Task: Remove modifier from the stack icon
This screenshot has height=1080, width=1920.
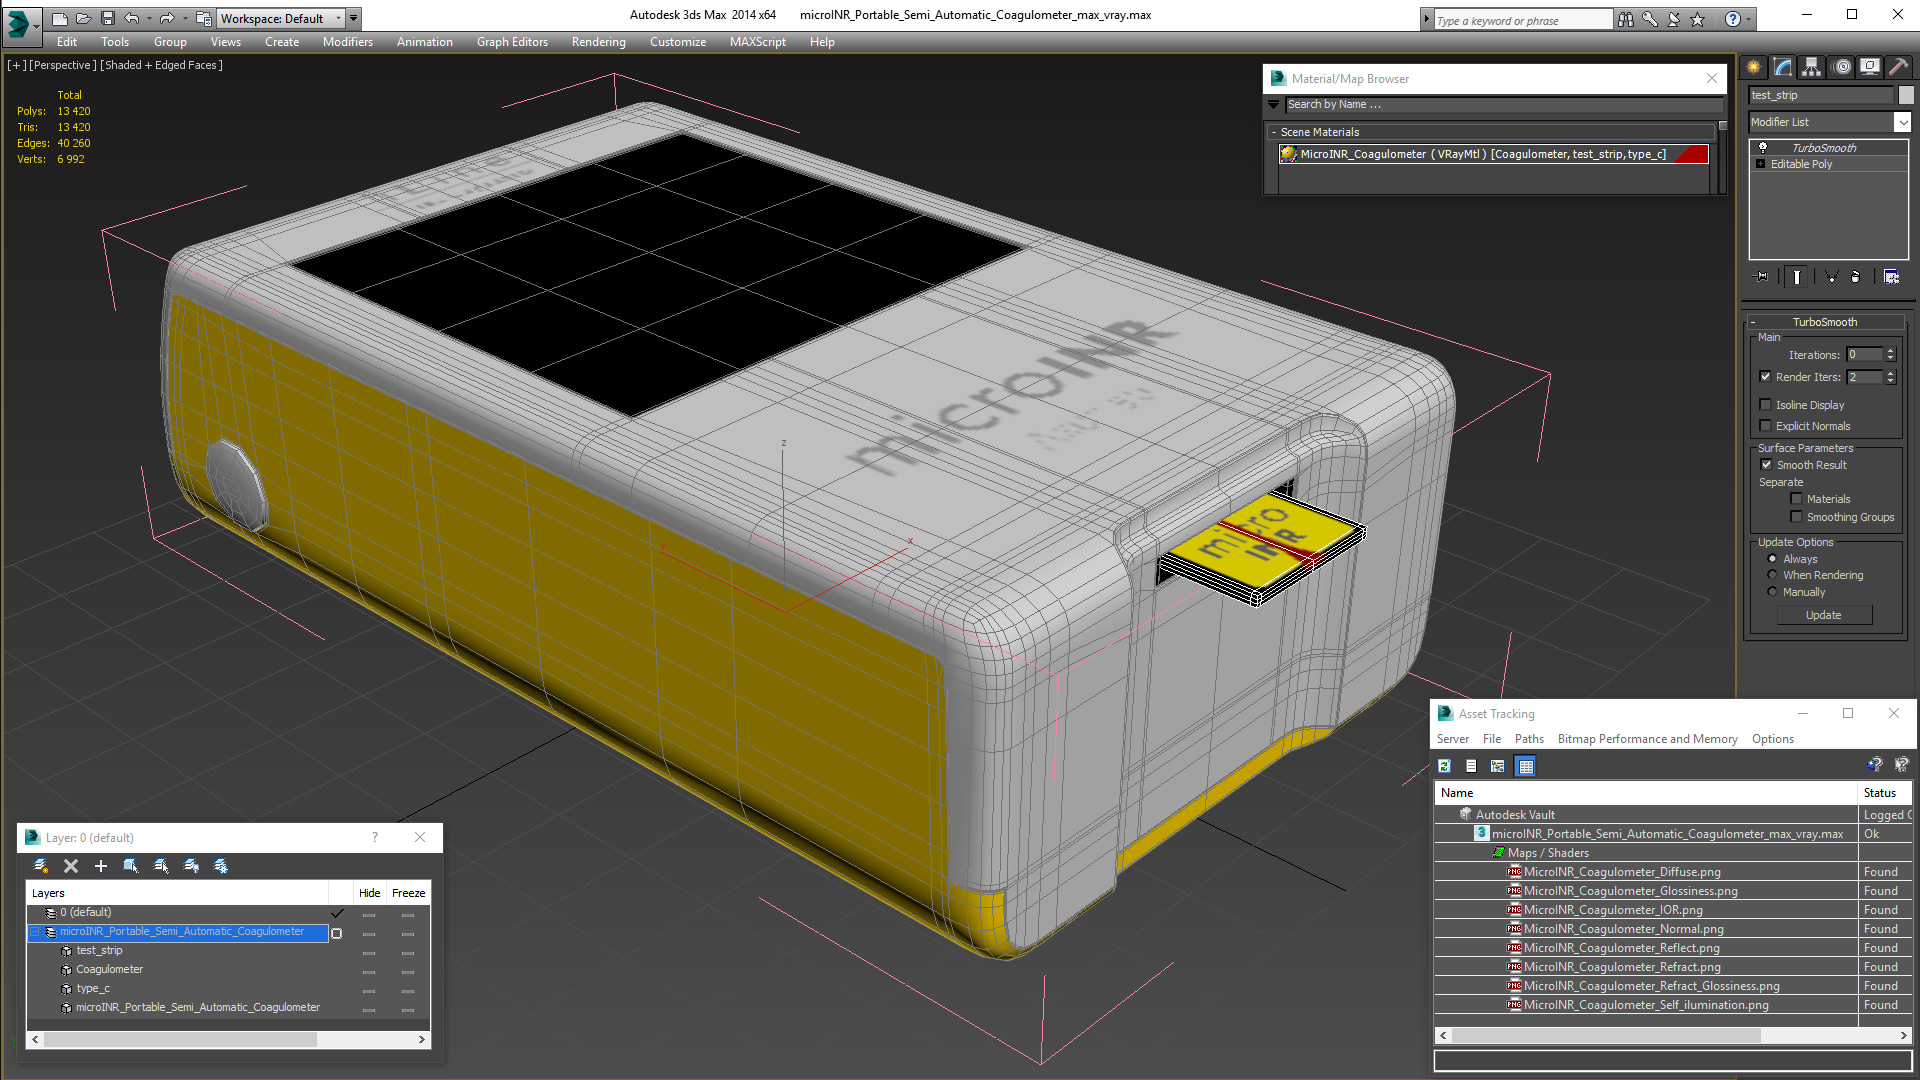Action: pos(1856,277)
